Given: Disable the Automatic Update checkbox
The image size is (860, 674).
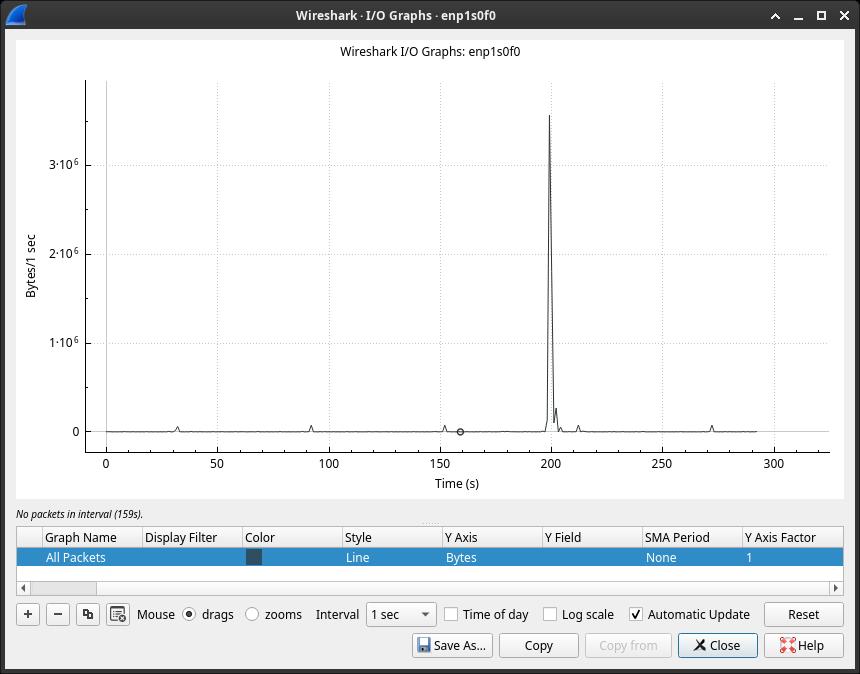Looking at the screenshot, I should point(636,614).
